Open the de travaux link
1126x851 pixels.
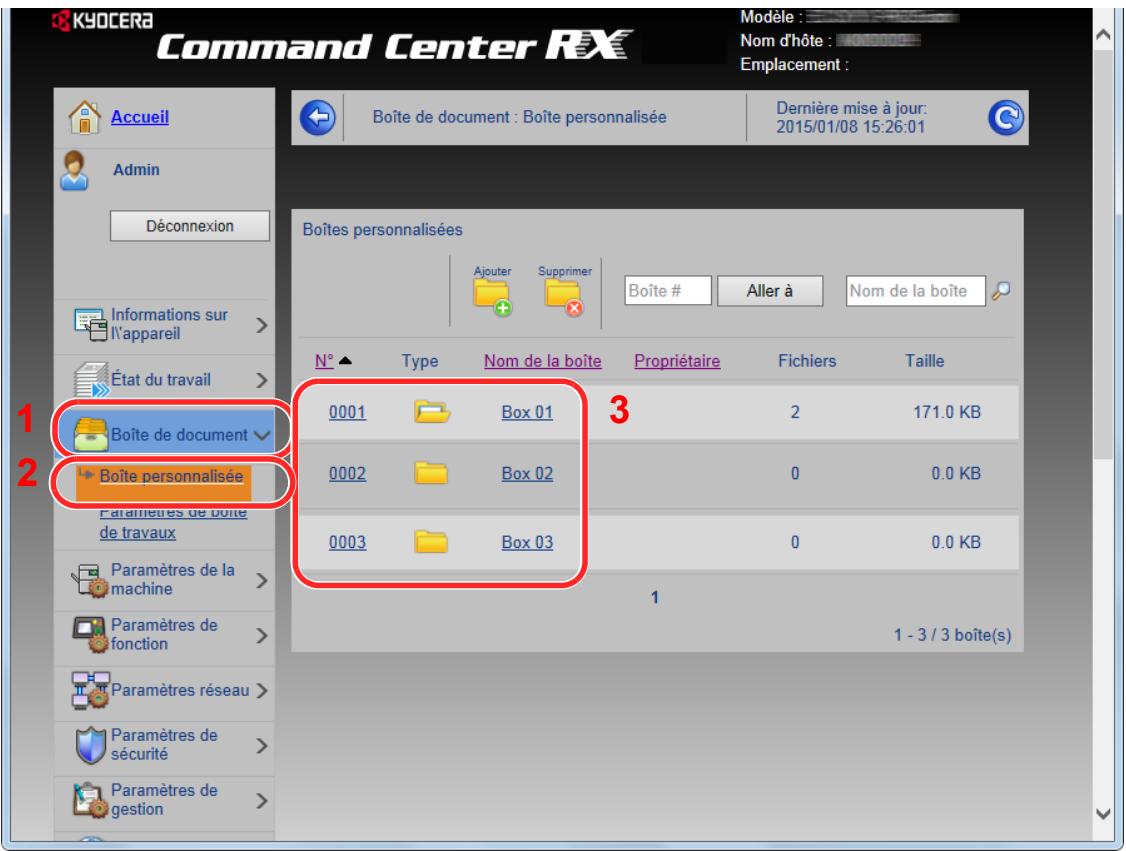point(138,533)
